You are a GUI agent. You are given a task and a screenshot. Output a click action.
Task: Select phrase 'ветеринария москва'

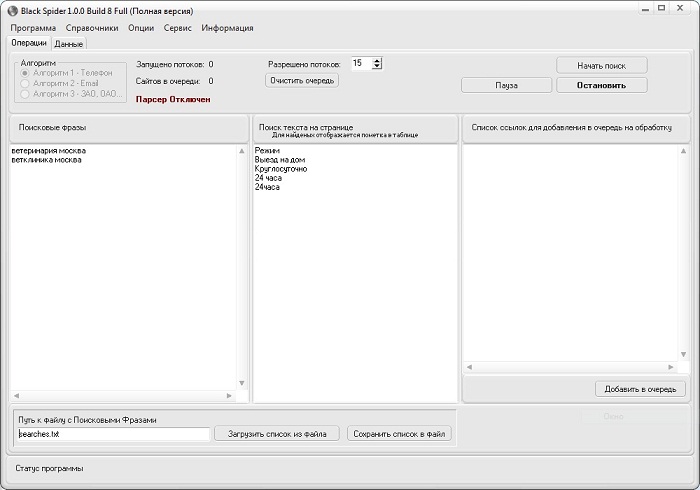[49, 151]
